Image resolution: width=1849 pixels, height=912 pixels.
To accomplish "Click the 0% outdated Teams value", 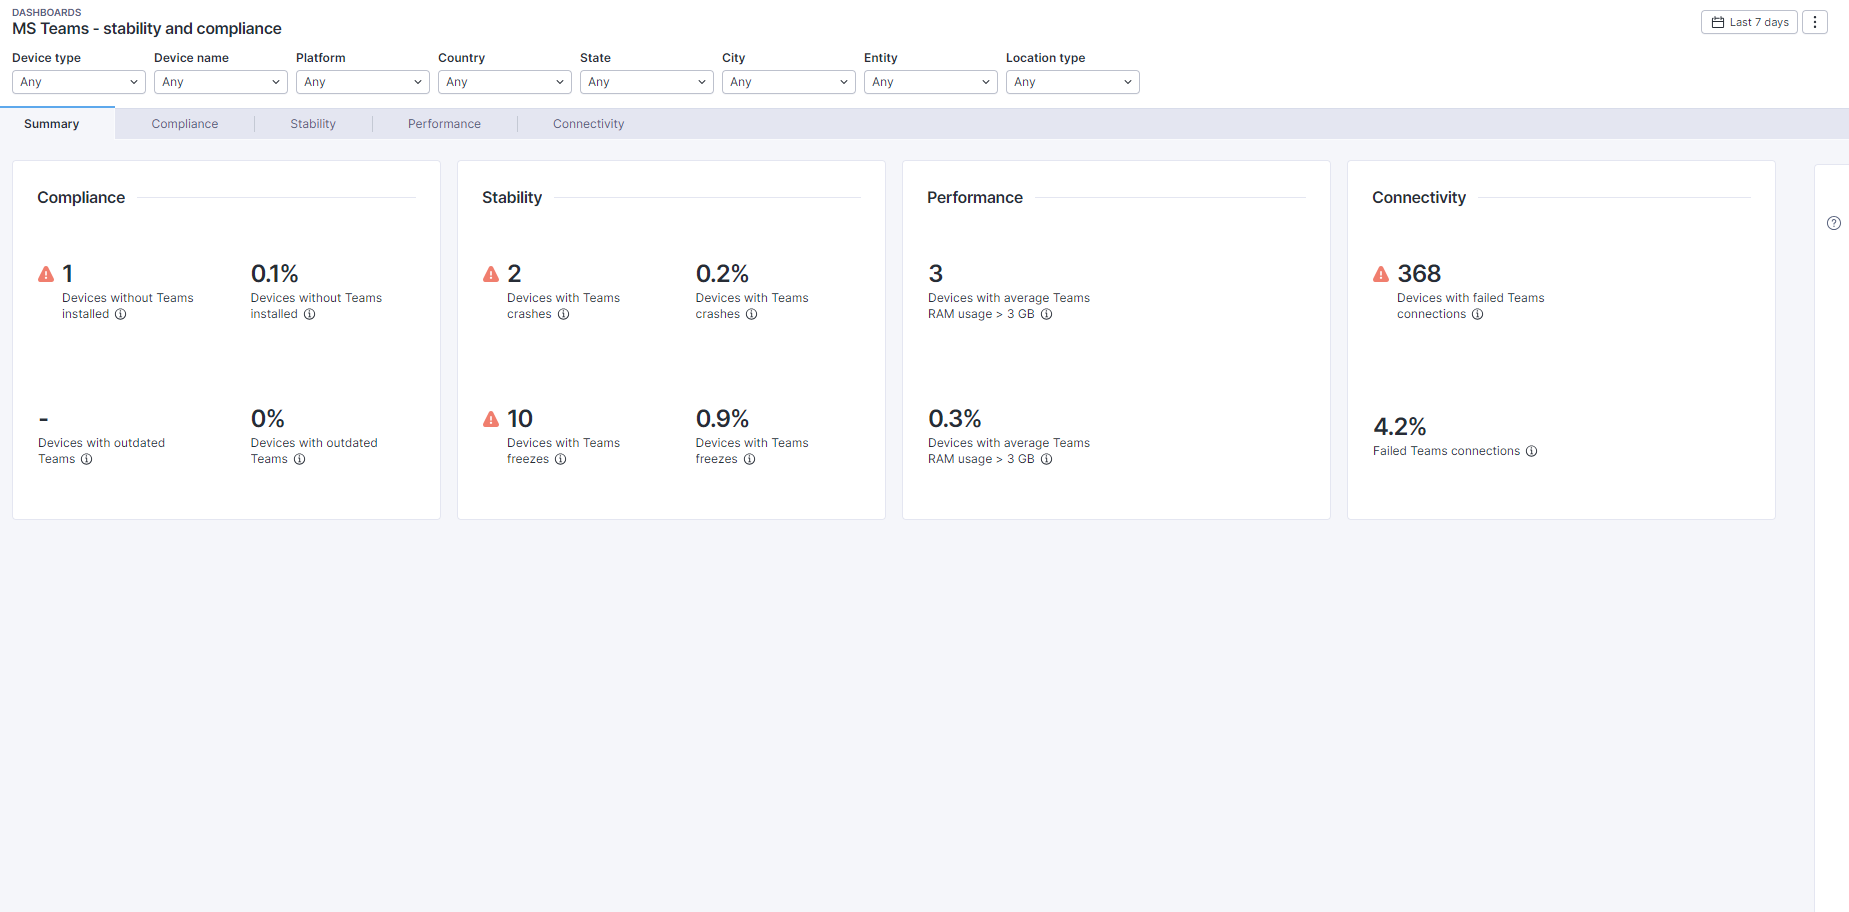I will (268, 419).
